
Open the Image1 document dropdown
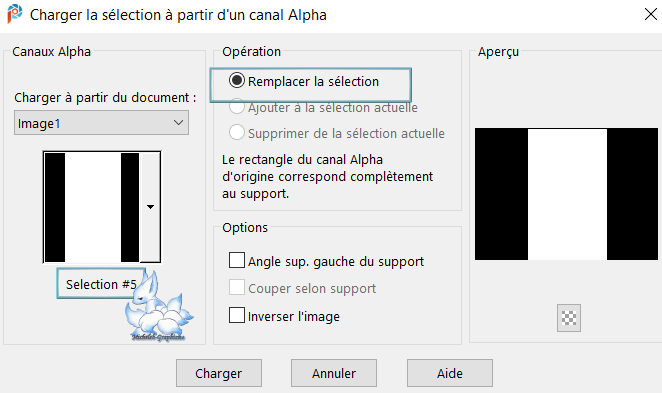click(101, 123)
